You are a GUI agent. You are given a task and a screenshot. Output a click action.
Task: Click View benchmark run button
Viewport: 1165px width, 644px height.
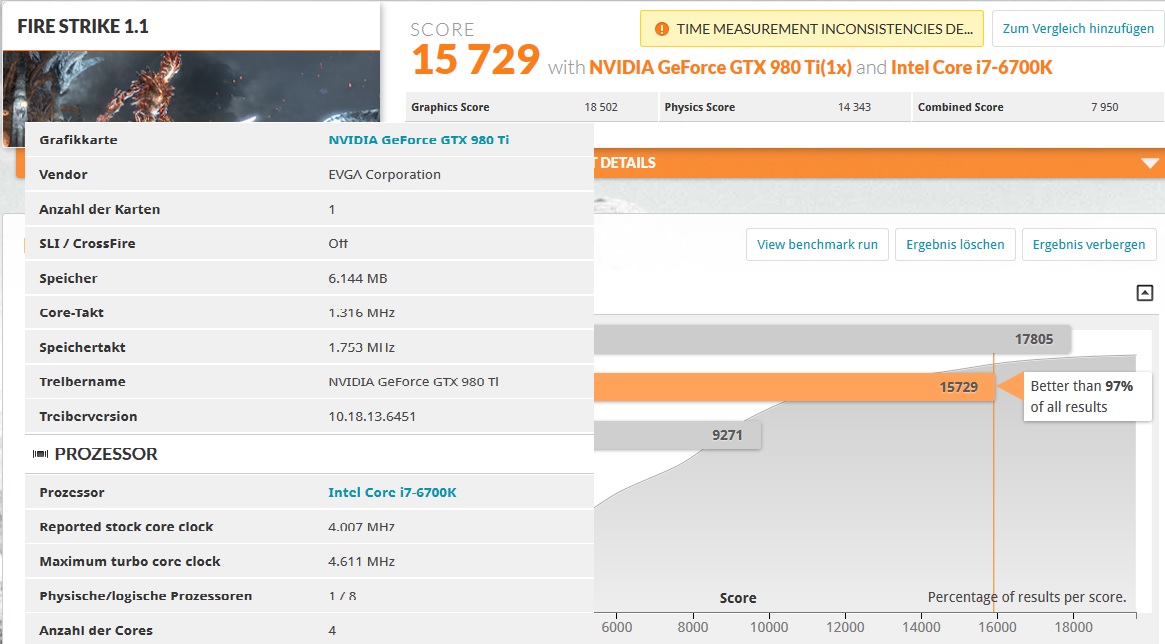point(817,245)
